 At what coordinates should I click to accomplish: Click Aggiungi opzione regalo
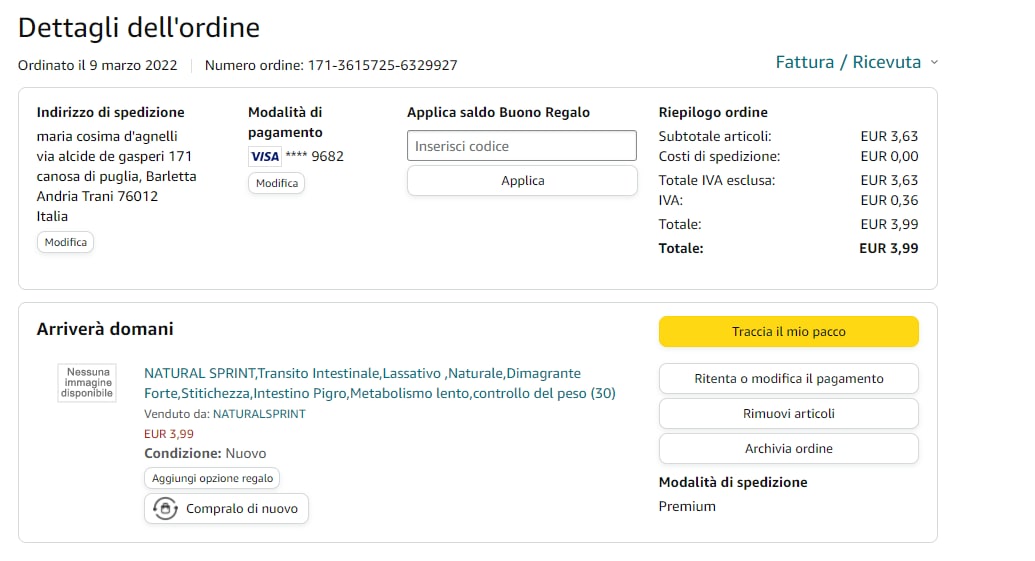click(212, 479)
